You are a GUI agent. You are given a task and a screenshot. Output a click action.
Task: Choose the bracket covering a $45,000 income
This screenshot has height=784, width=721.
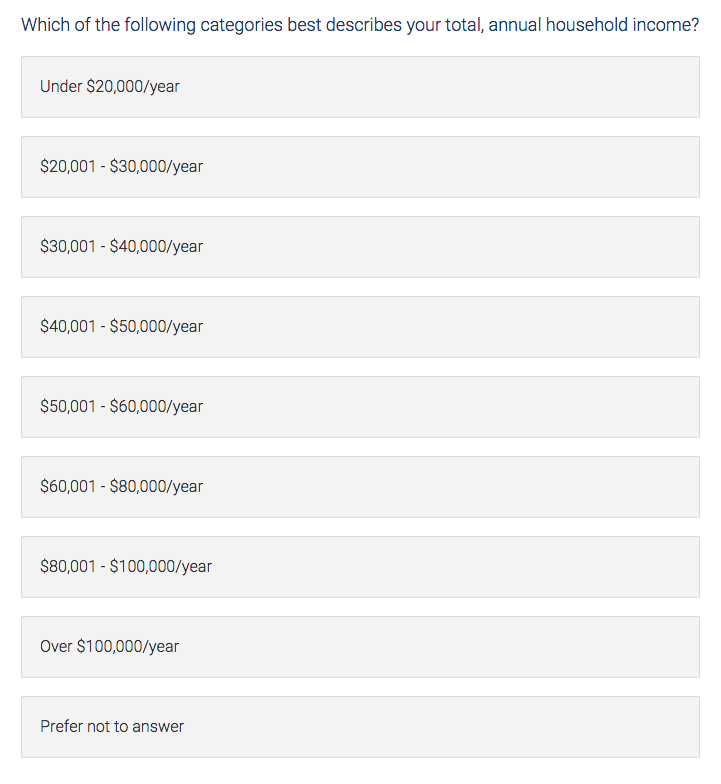coord(360,327)
